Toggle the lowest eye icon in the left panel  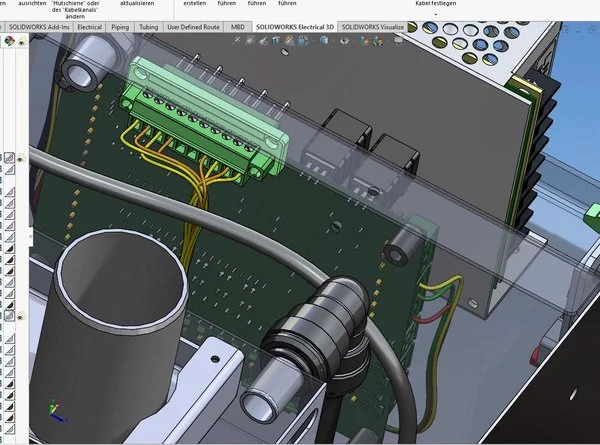(21, 316)
